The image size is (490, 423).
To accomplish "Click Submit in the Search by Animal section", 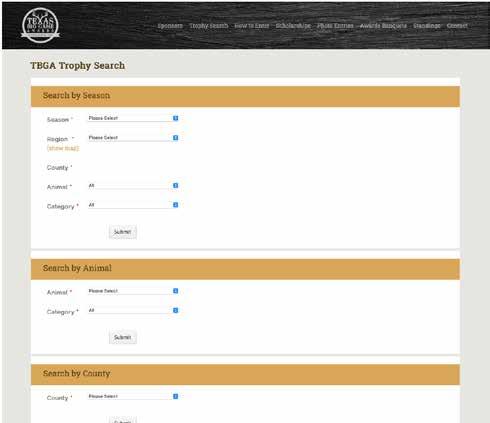I will pyautogui.click(x=123, y=337).
